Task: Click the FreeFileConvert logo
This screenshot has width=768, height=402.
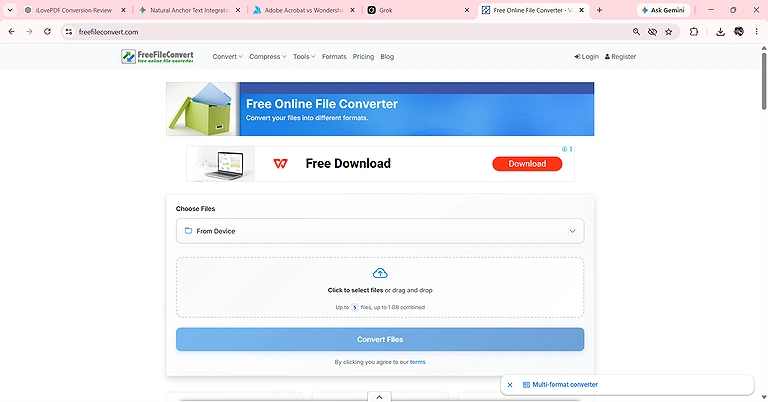Action: [x=157, y=56]
